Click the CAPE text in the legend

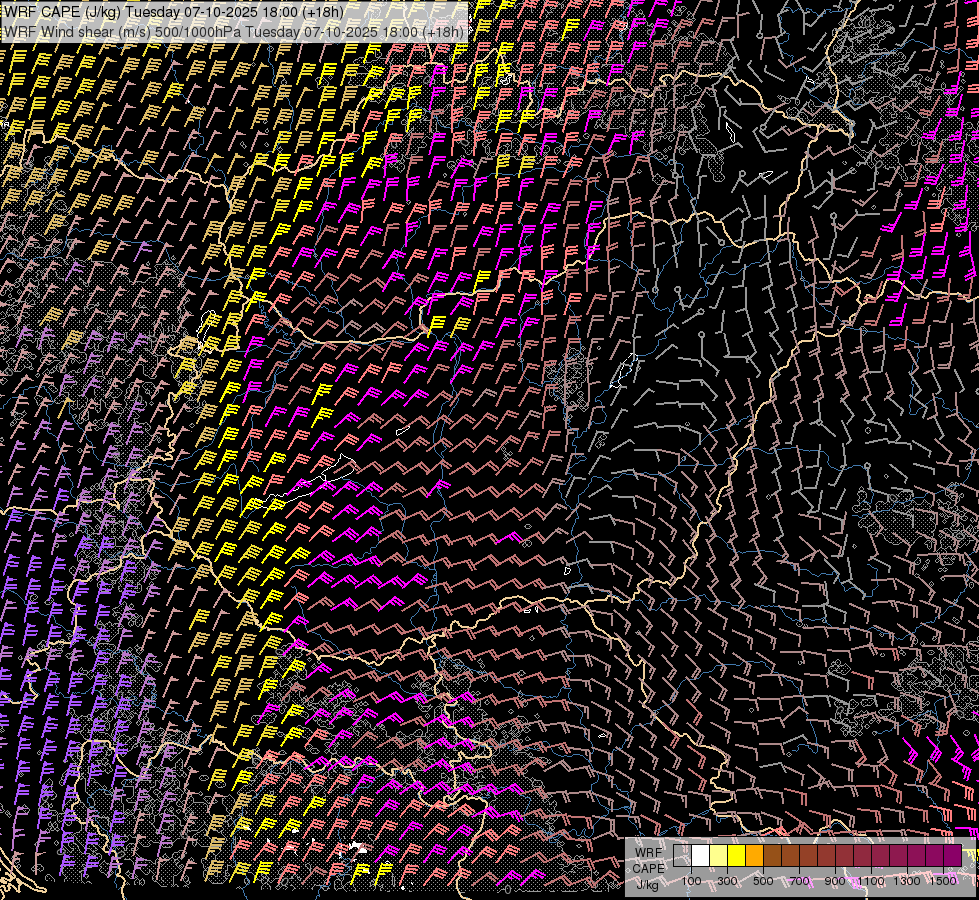(648, 868)
